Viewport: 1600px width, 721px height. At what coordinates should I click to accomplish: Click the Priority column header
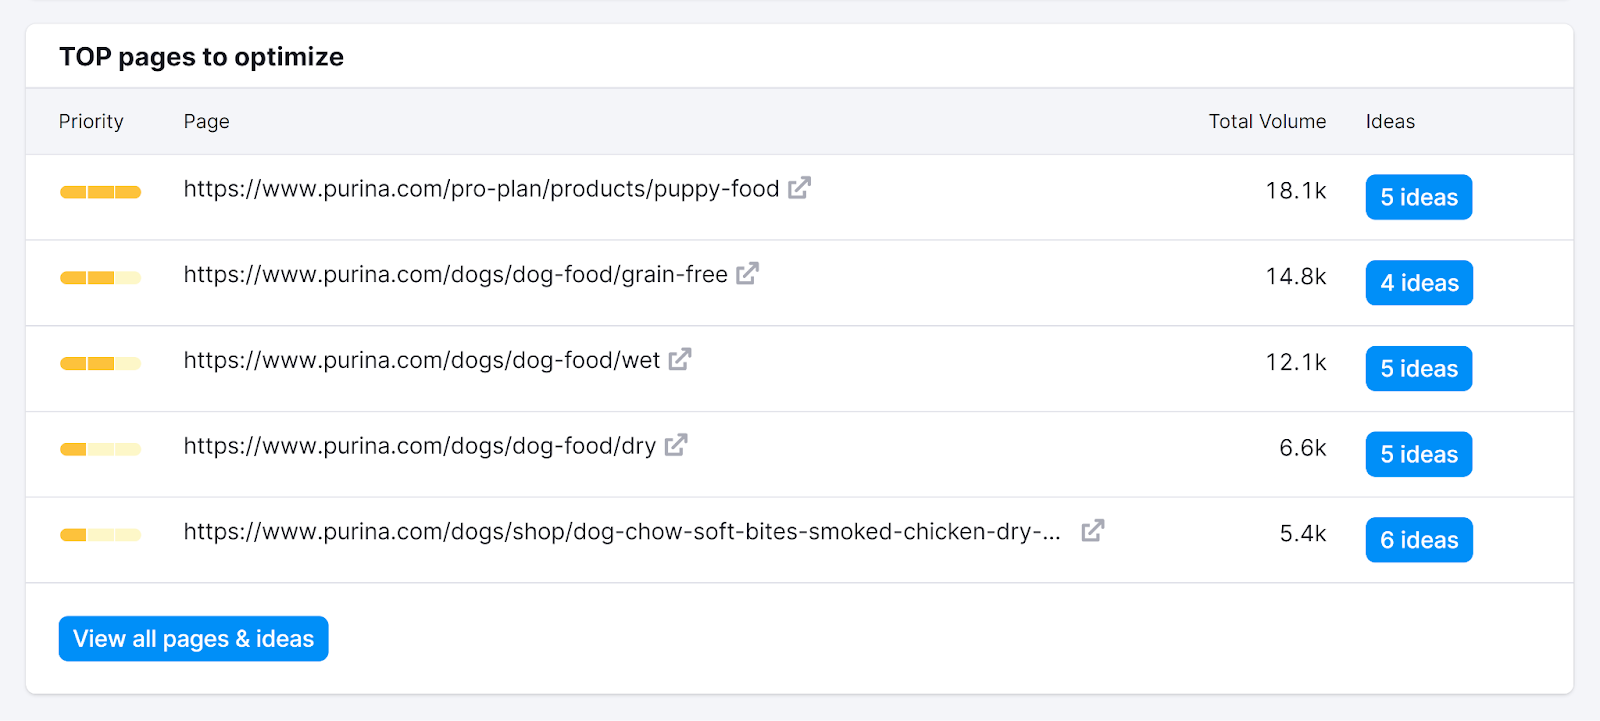click(x=91, y=121)
